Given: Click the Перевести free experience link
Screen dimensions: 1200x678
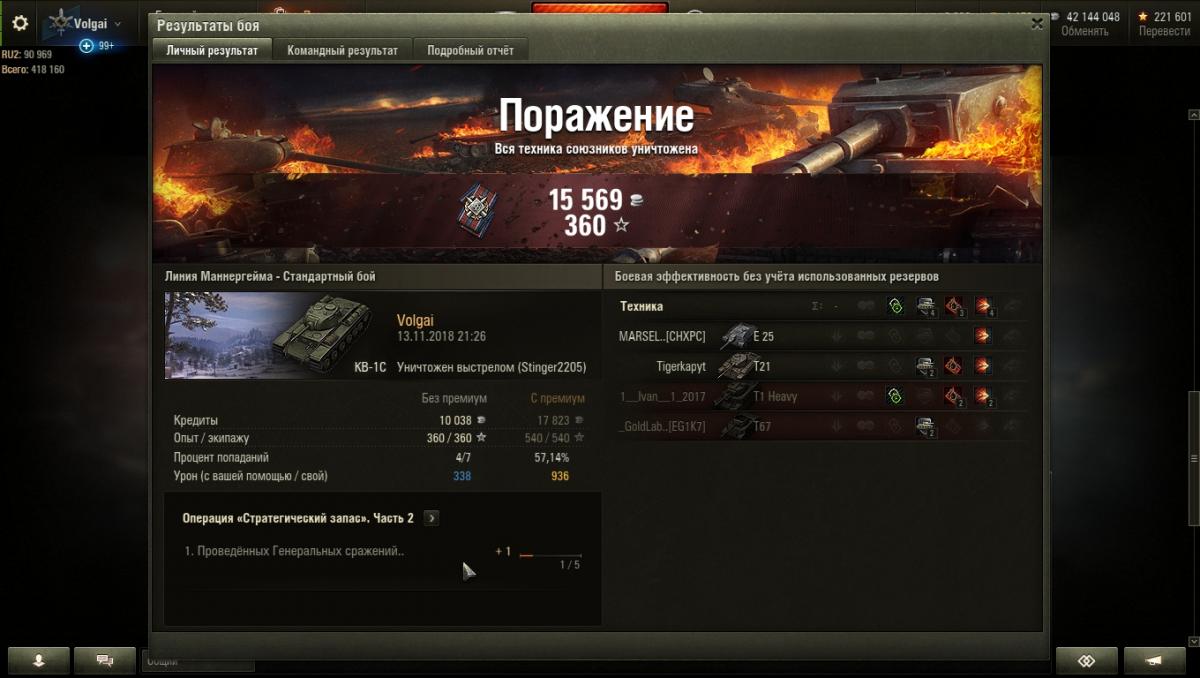Looking at the screenshot, I should pos(1164,31).
